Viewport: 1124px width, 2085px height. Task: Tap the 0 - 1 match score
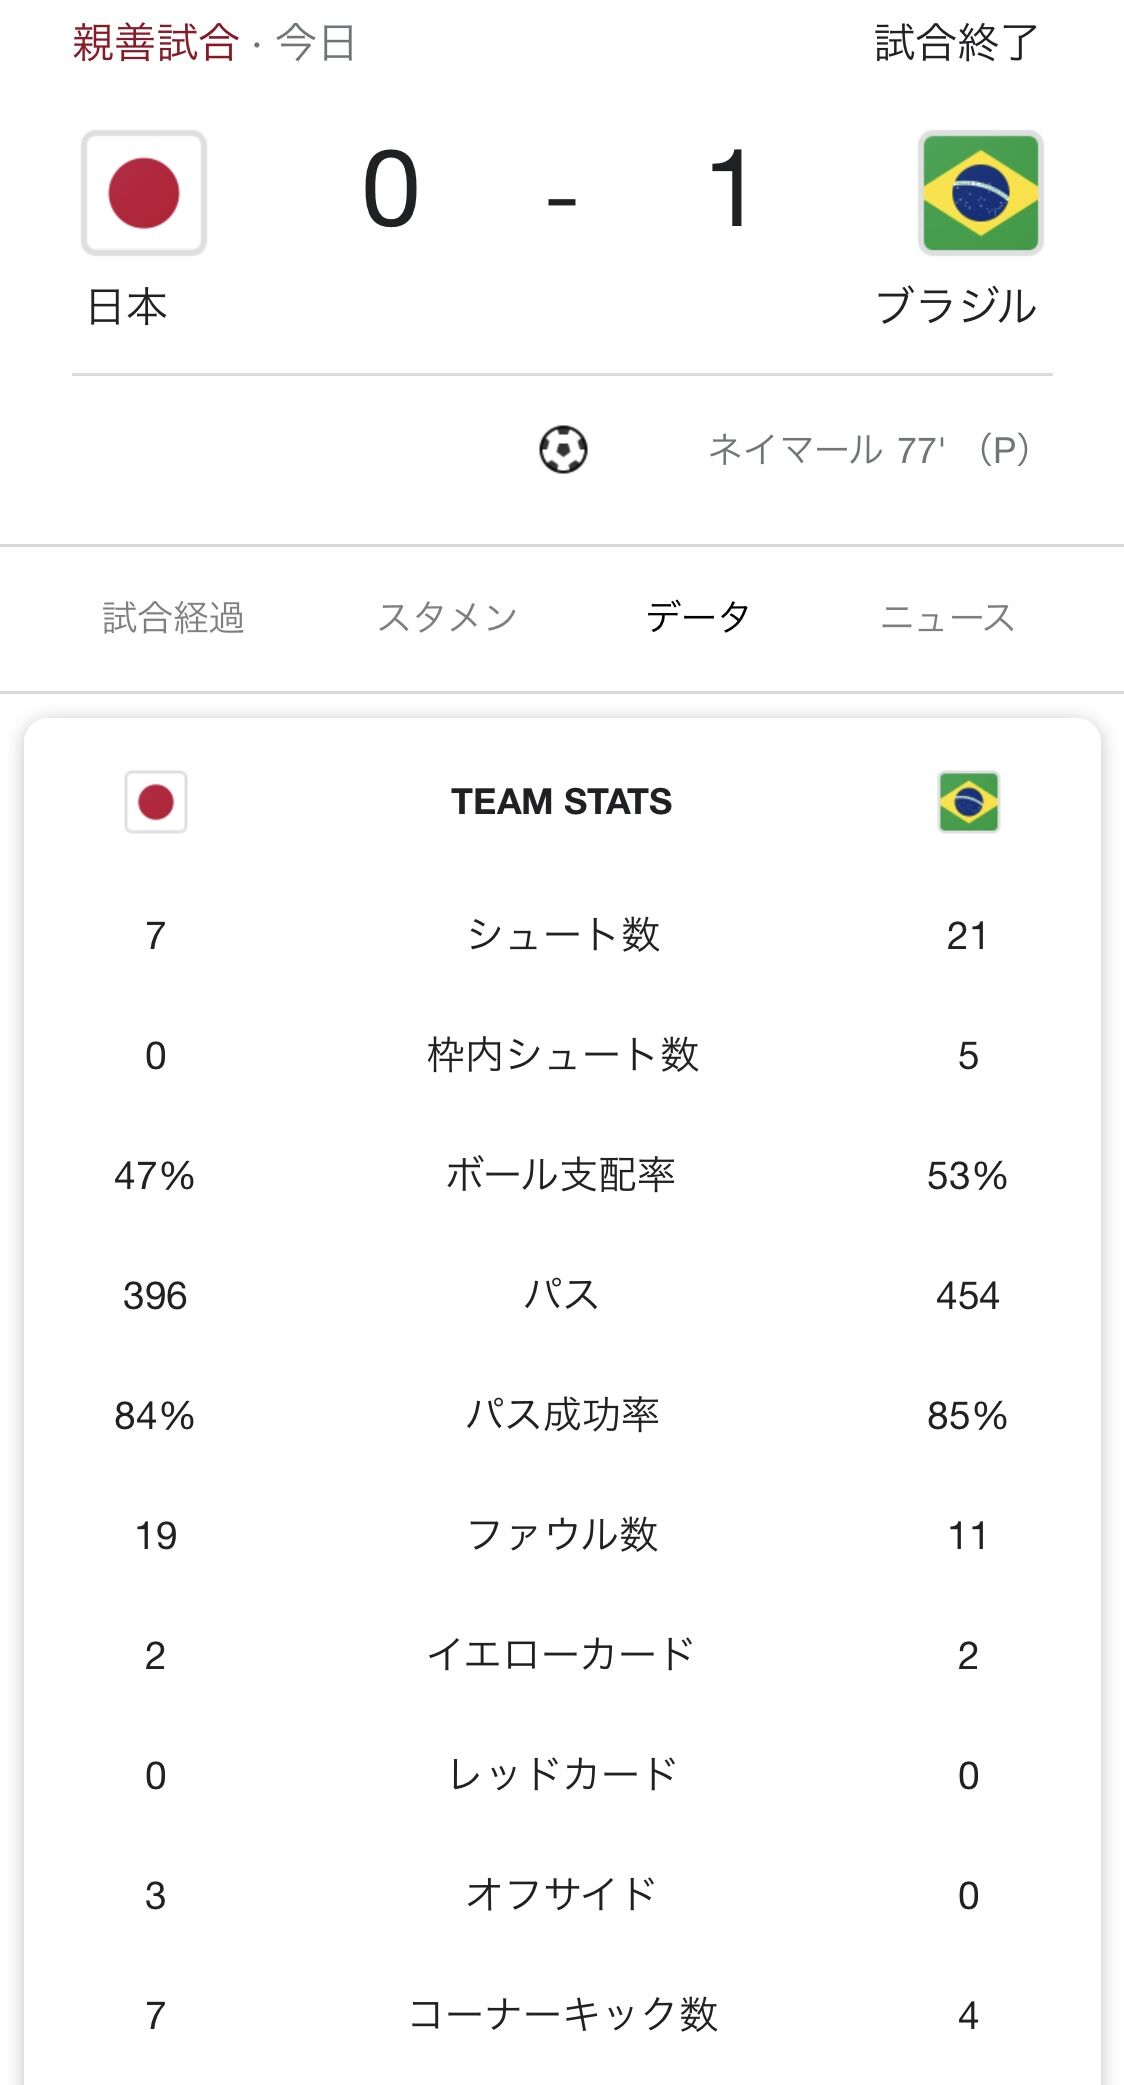(559, 190)
